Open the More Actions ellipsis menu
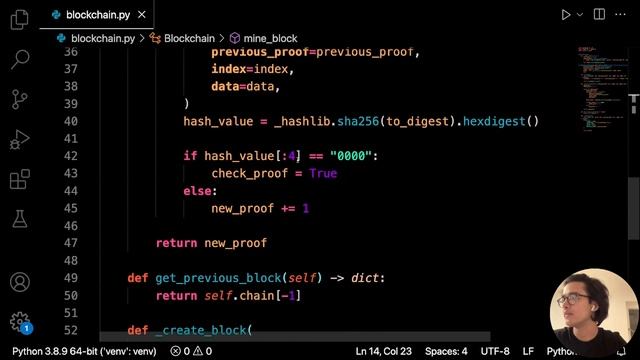The width and height of the screenshot is (640, 360). [620, 14]
